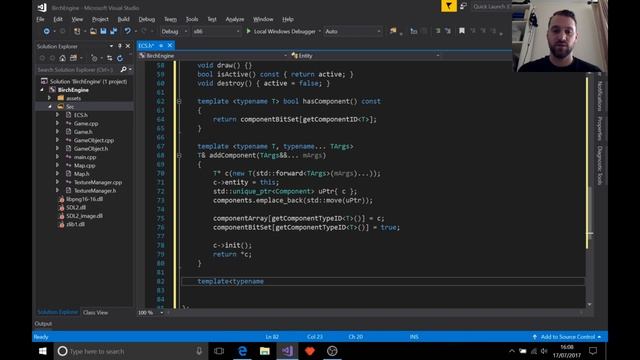Close the ECS.h editor tab
Image resolution: width=640 pixels, height=360 pixels.
[170, 45]
